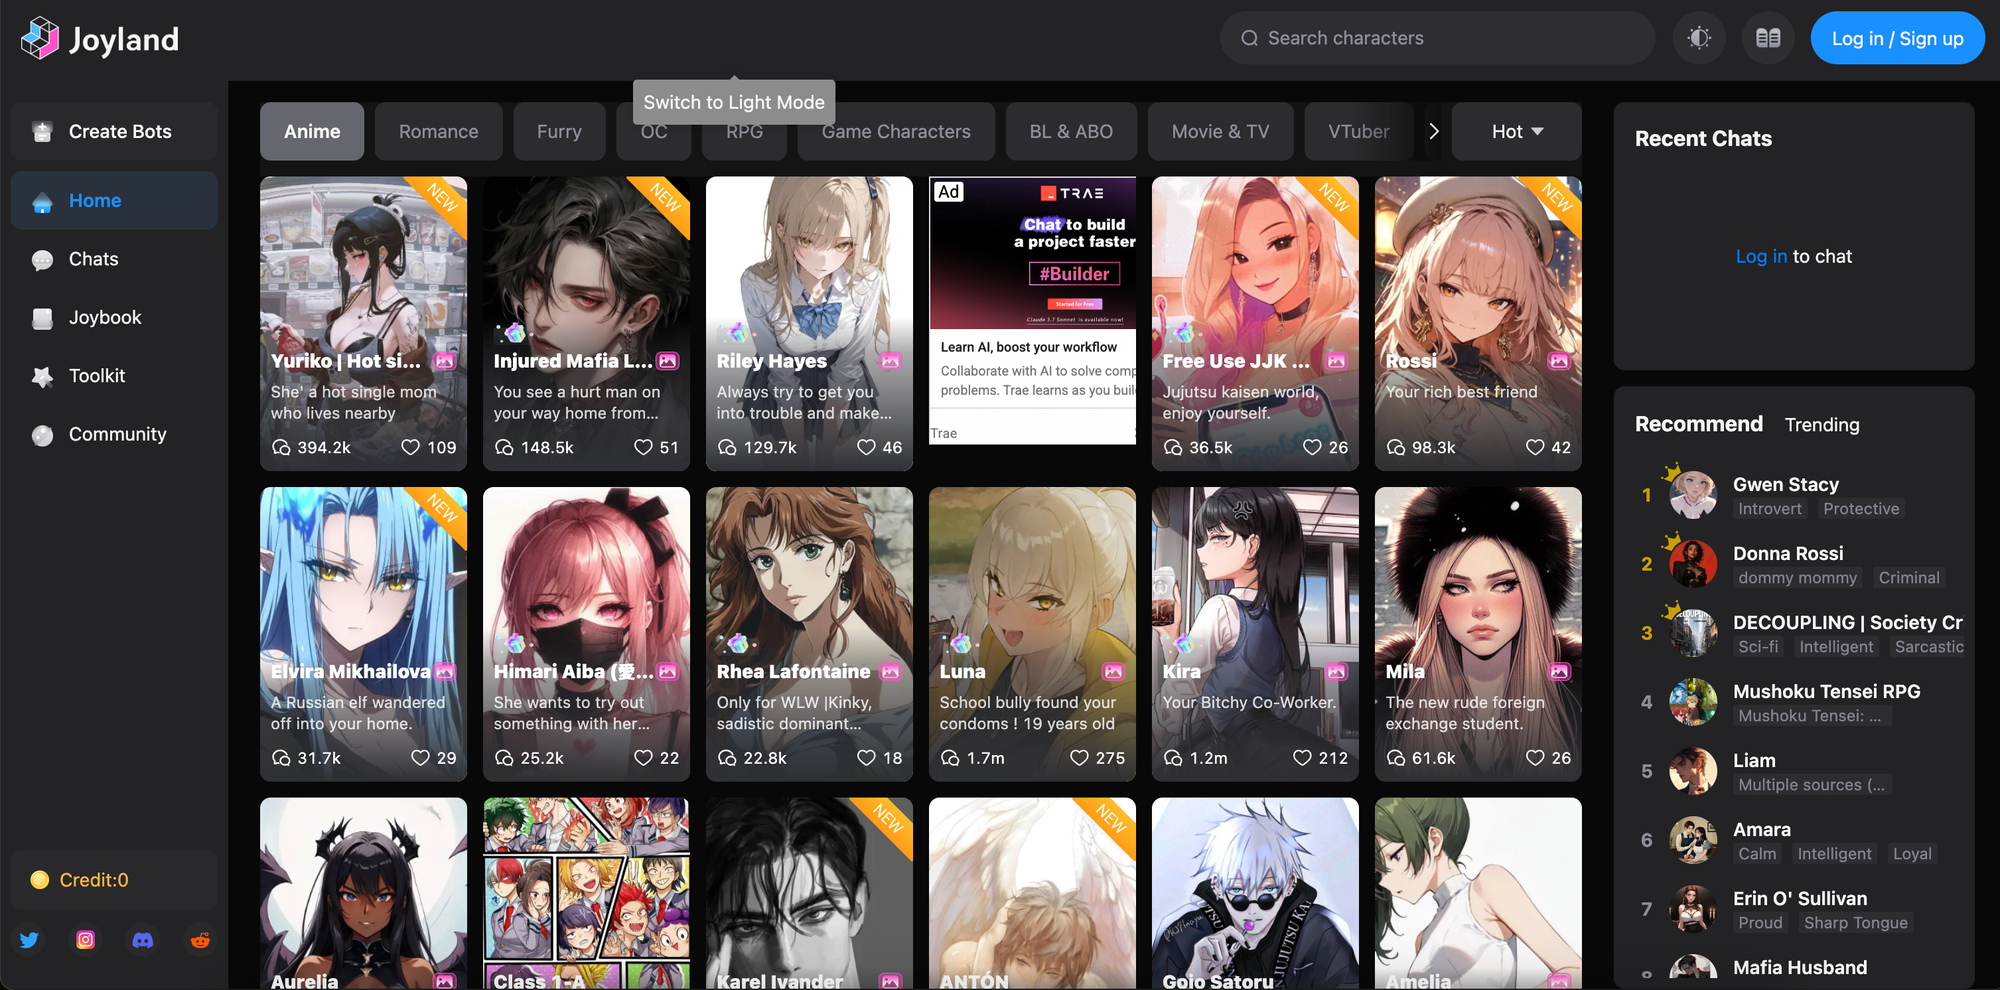Like Luna card via heart icon
Viewport: 2000px width, 990px height.
(1079, 758)
